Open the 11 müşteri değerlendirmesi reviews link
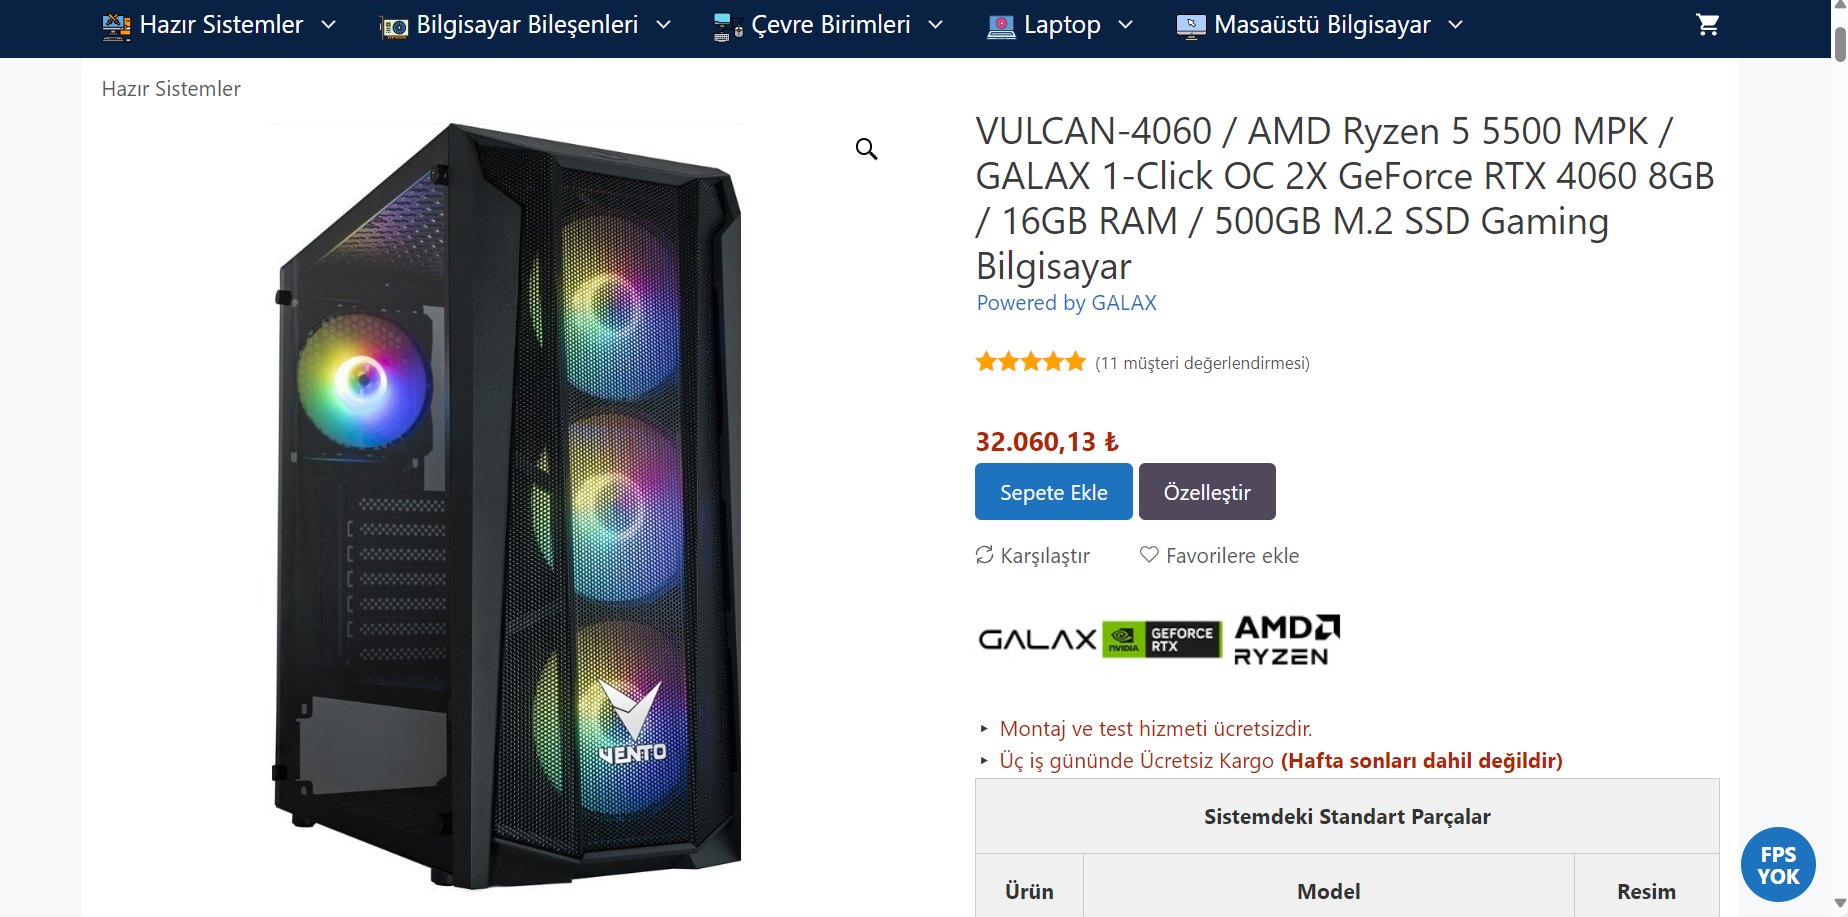The width and height of the screenshot is (1848, 917). click(x=1202, y=363)
